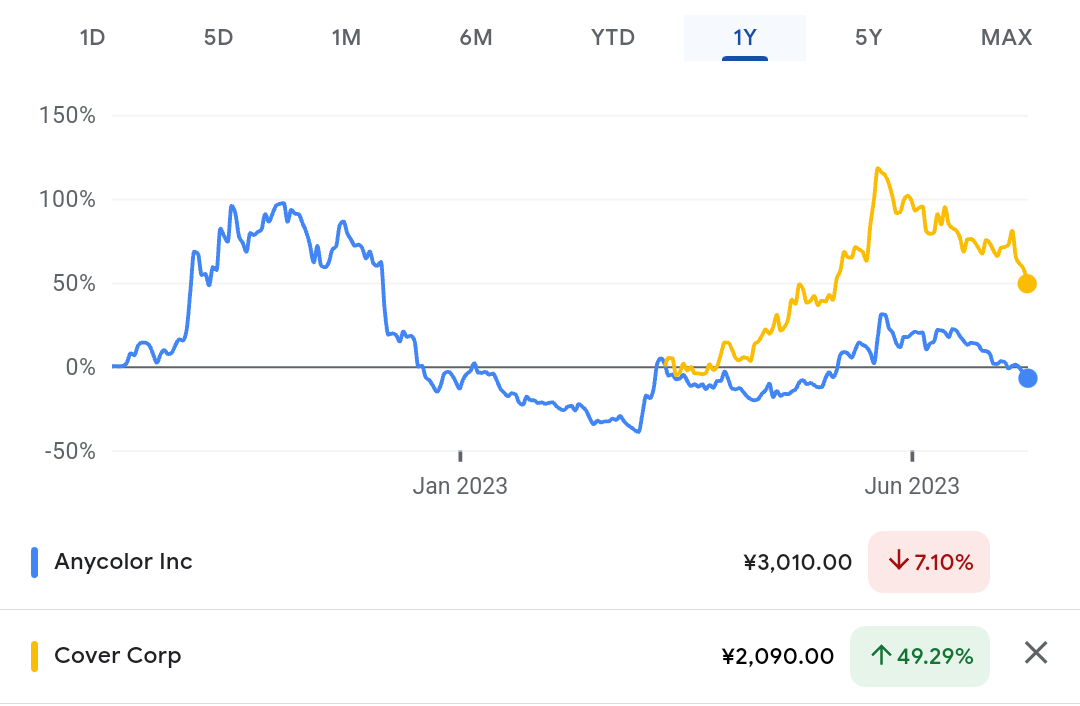Click the yellow endpoint dot on the chart

pyautogui.click(x=1027, y=284)
